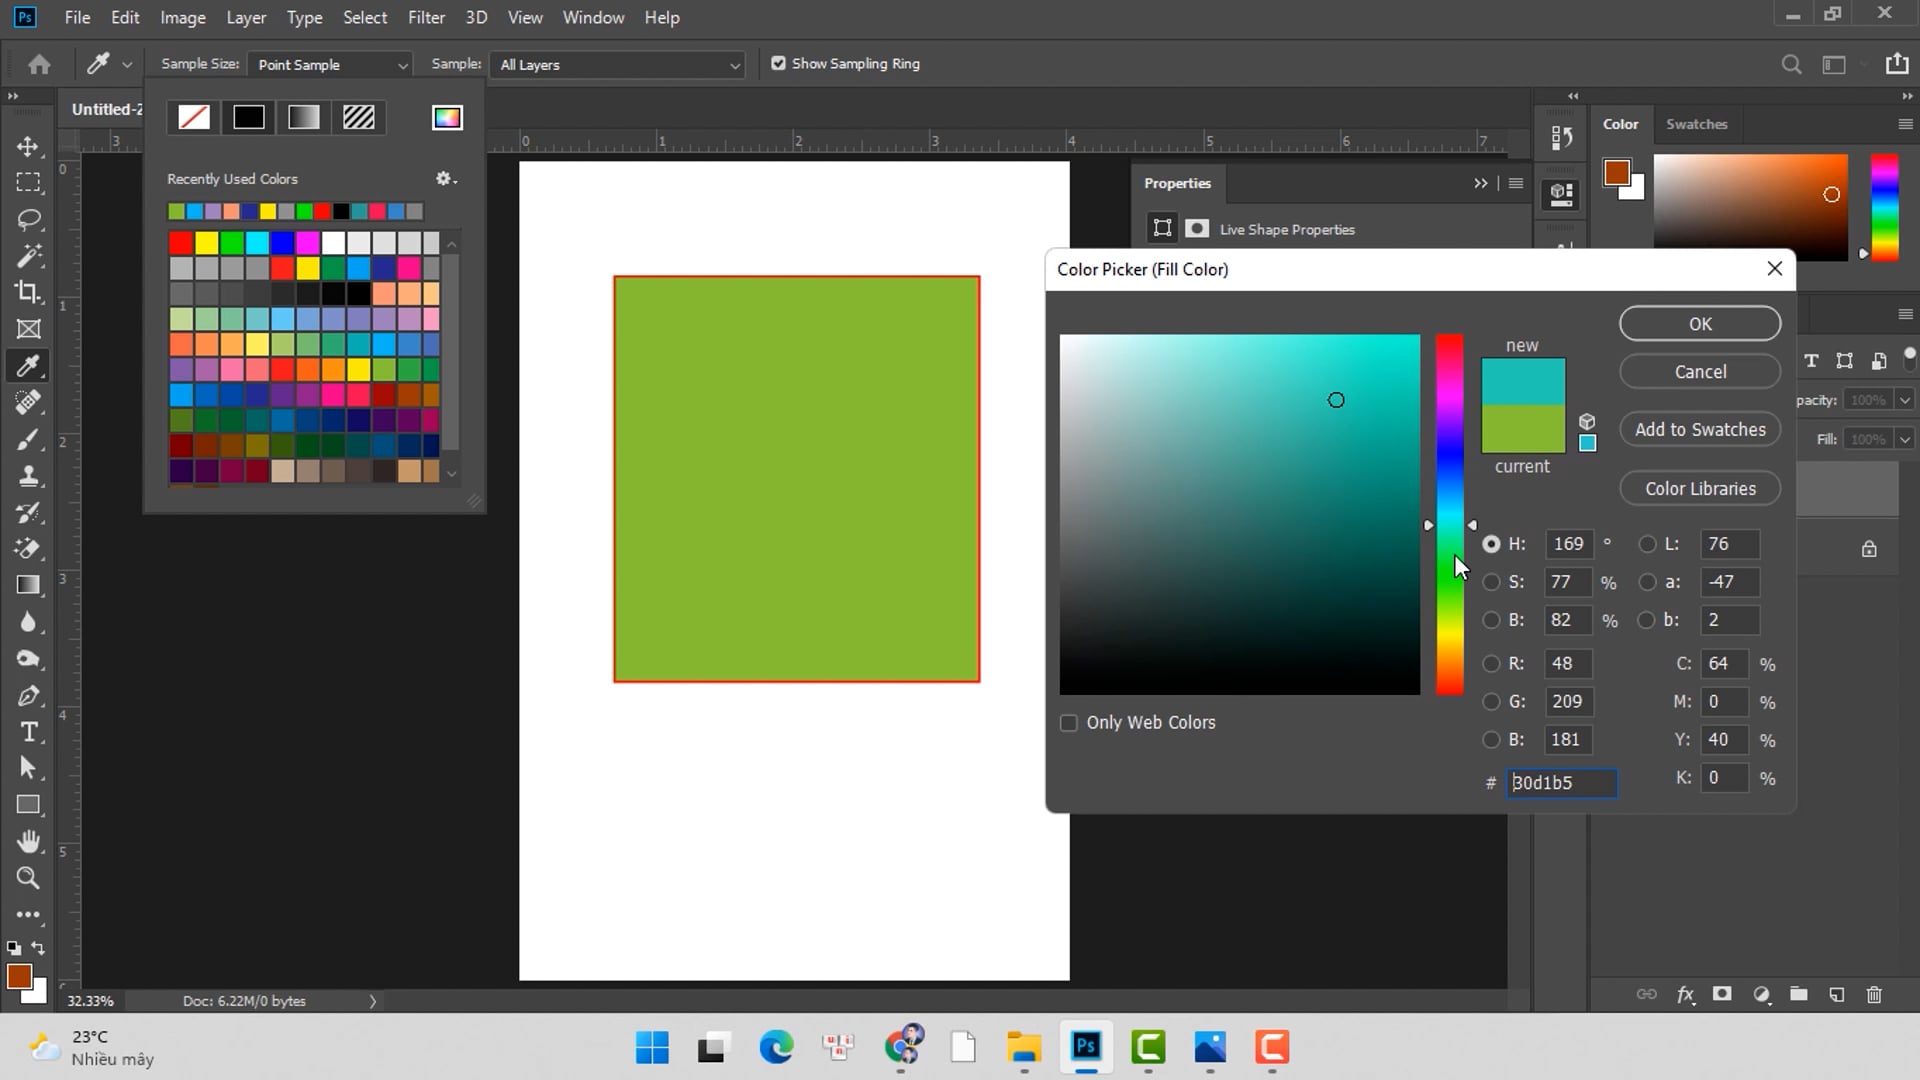
Task: Select the Zoom tool
Action: click(28, 878)
